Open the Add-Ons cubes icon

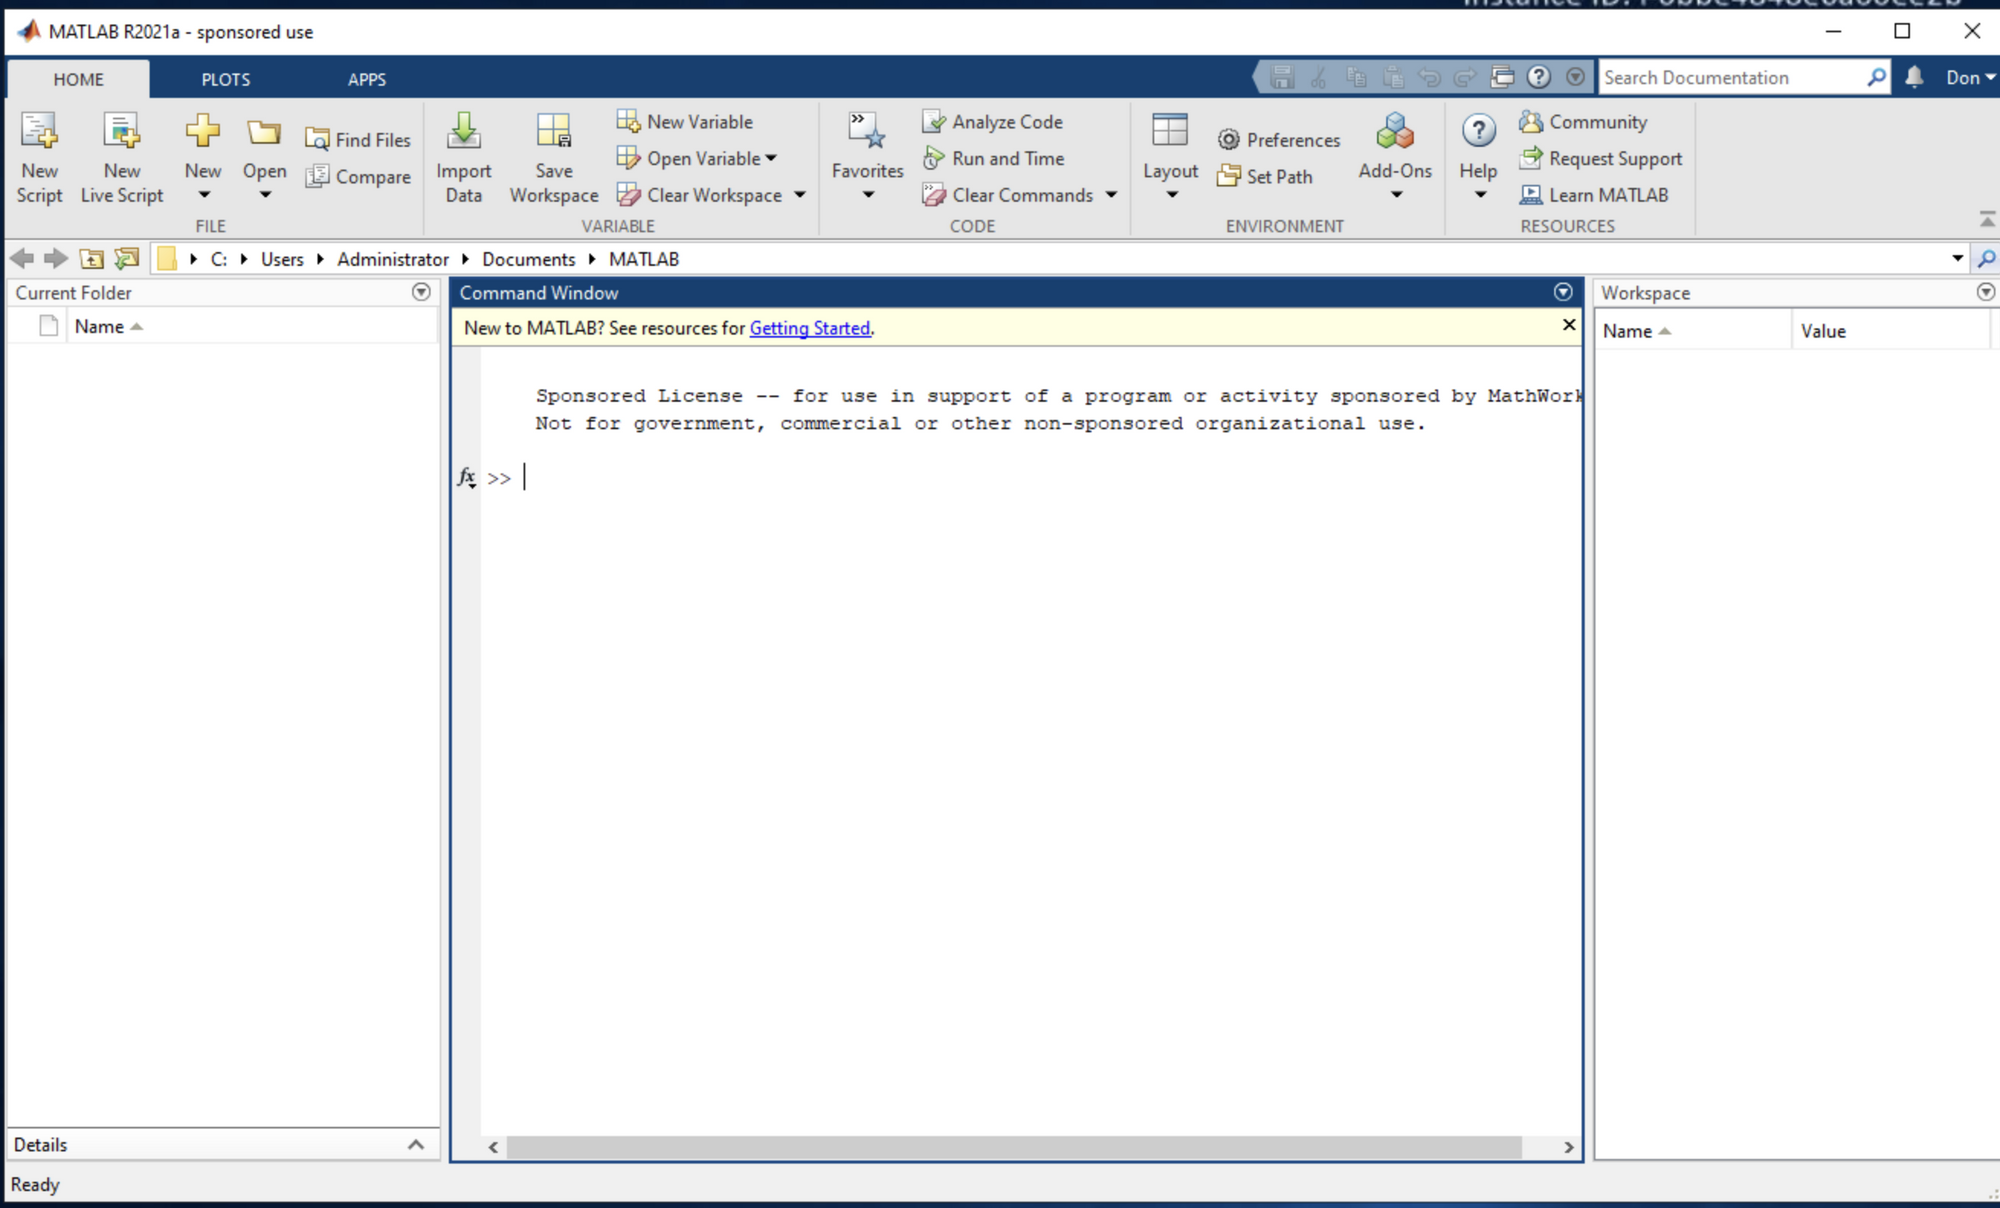click(x=1394, y=132)
